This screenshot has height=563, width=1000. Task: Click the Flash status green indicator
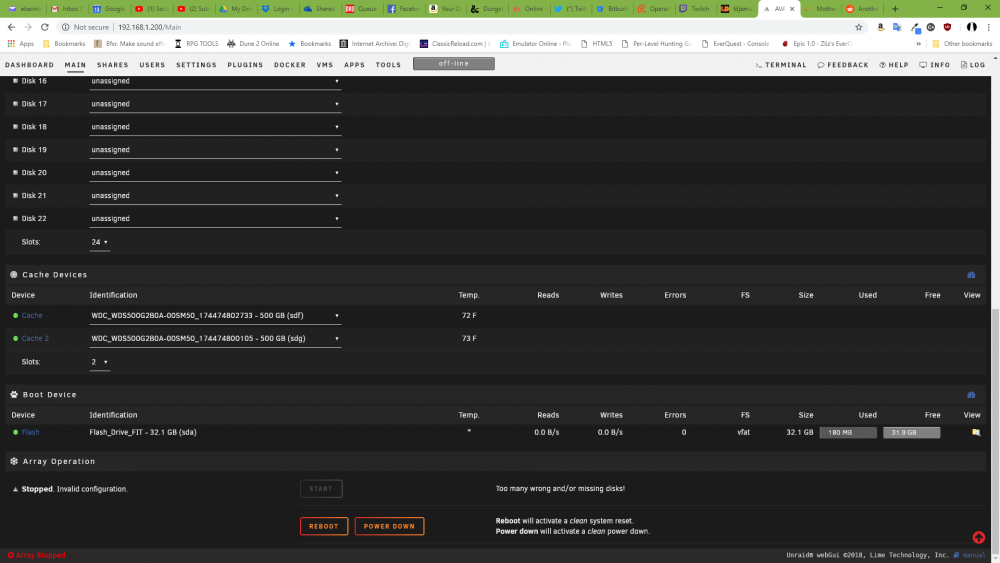(15, 432)
